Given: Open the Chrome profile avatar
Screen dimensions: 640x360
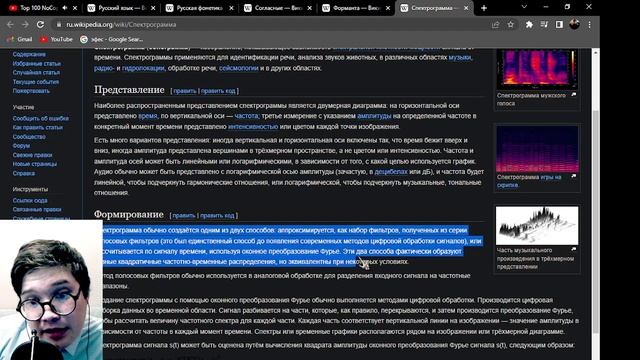Looking at the screenshot, I should [x=574, y=24].
